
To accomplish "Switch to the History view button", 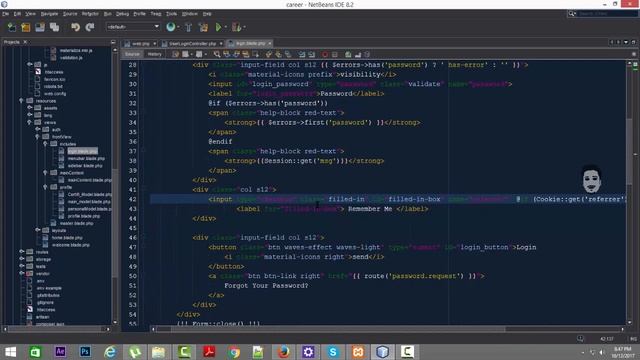I will 154,54.
